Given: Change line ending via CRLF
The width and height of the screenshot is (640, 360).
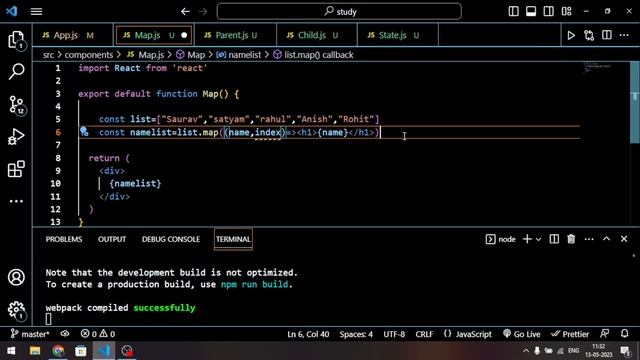Looking at the screenshot, I should click(424, 334).
